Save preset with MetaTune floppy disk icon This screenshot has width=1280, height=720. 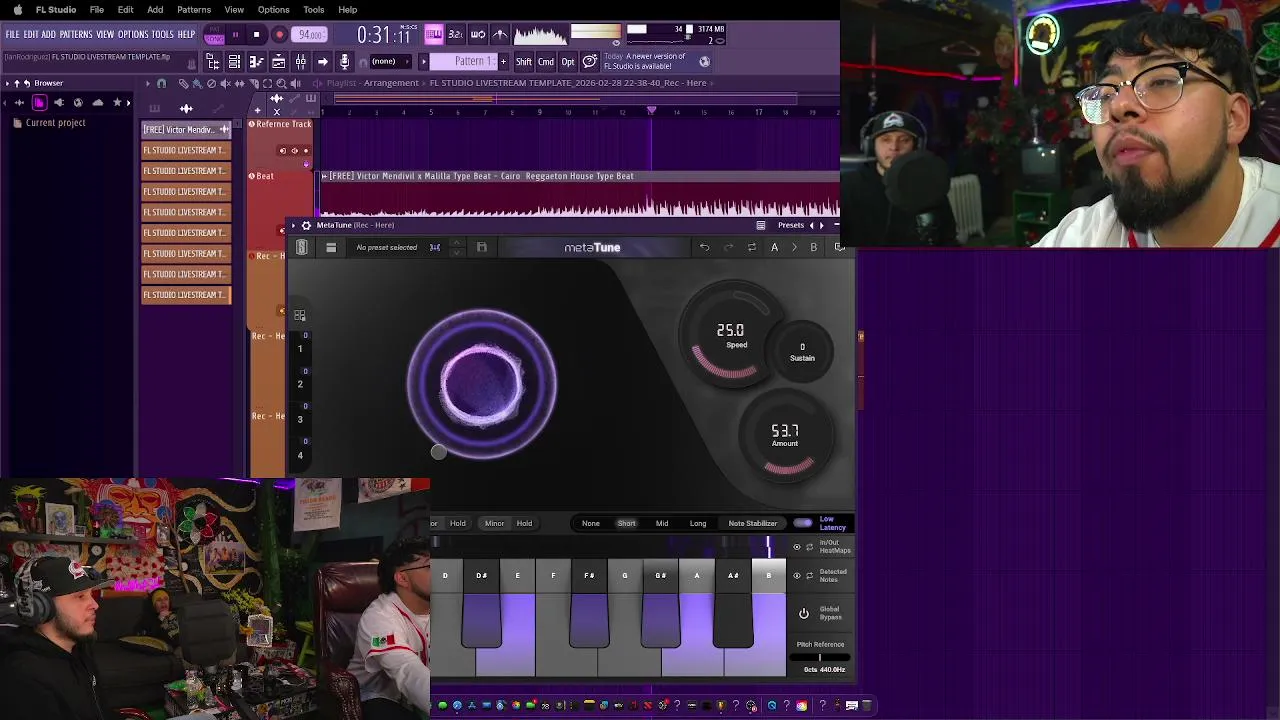point(481,247)
